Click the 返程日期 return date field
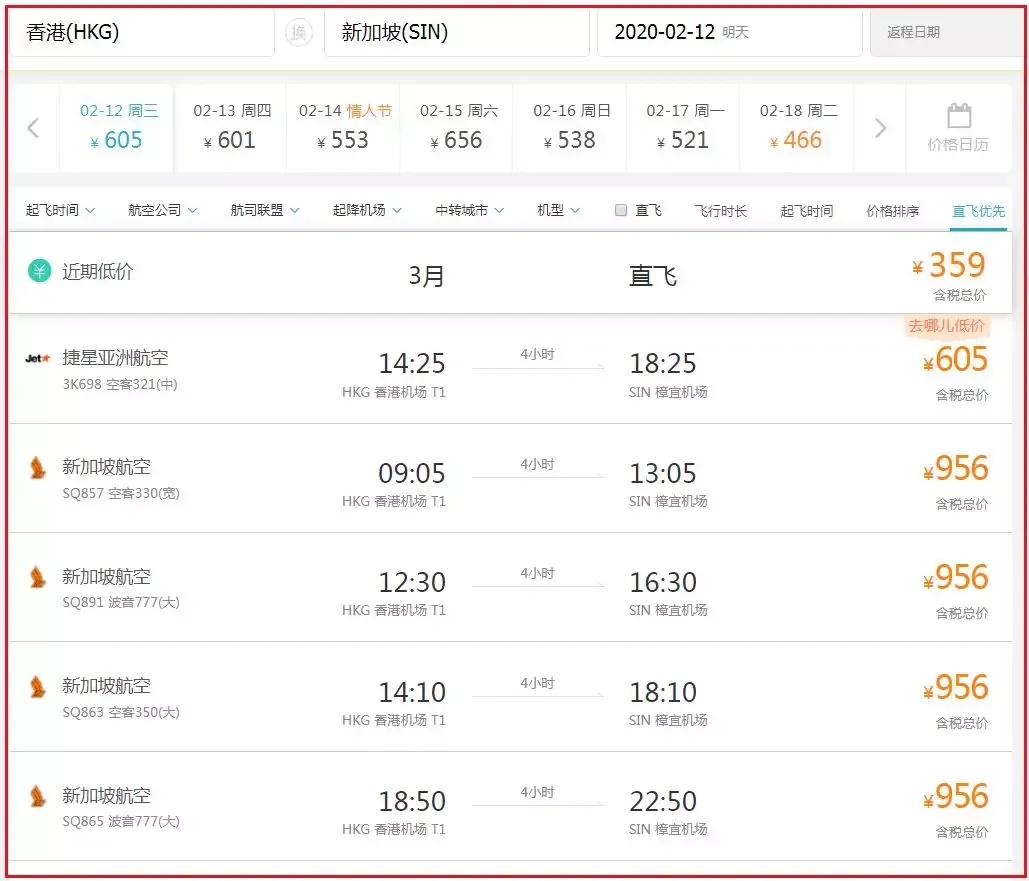The width and height of the screenshot is (1029, 881). tap(948, 32)
